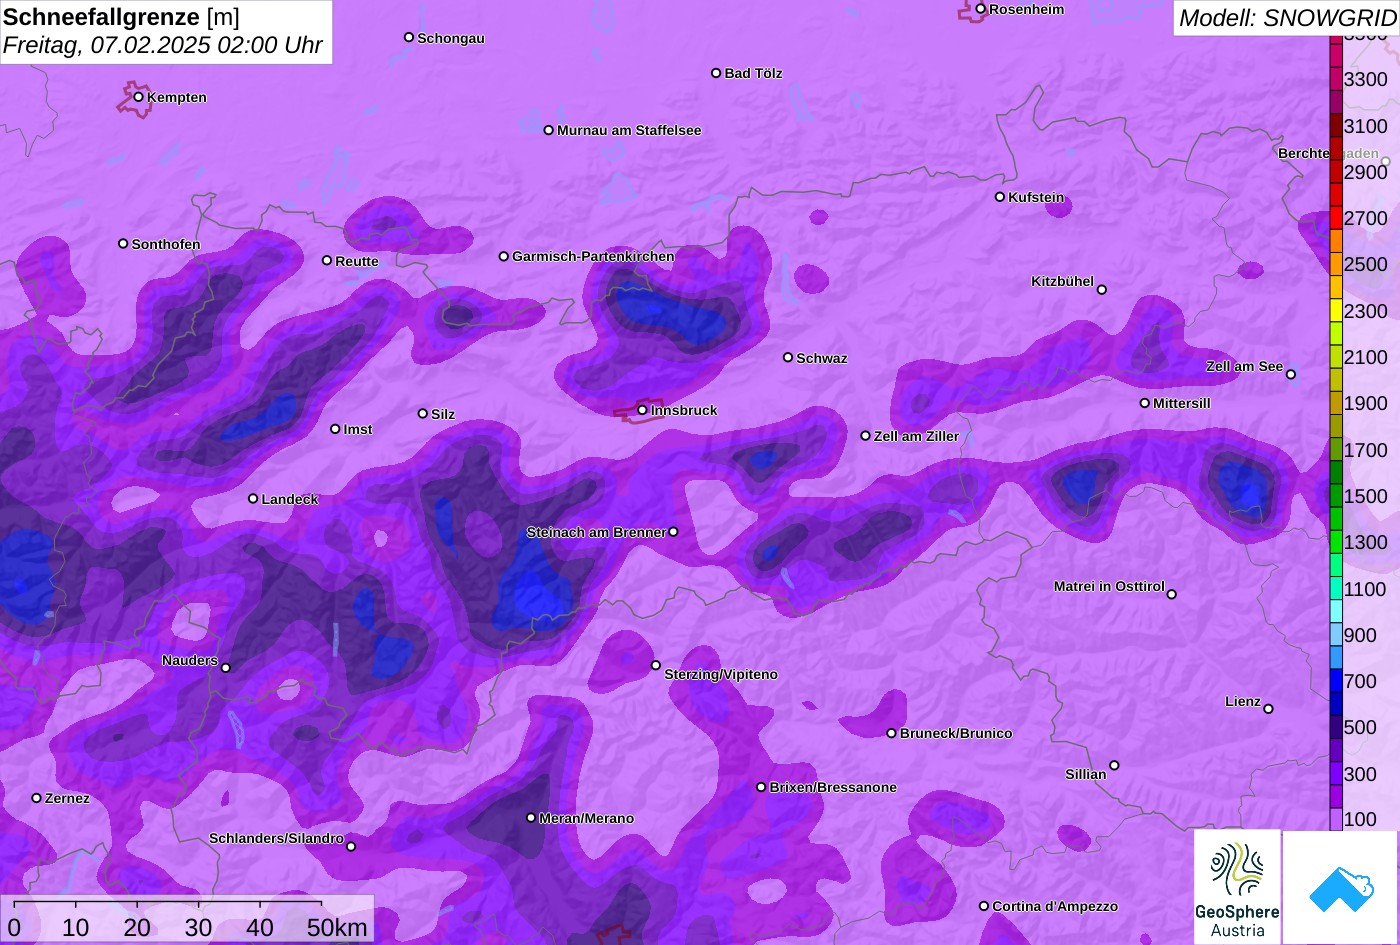Click the Brixen/Bressanone label
The image size is (1400, 945).
point(833,788)
